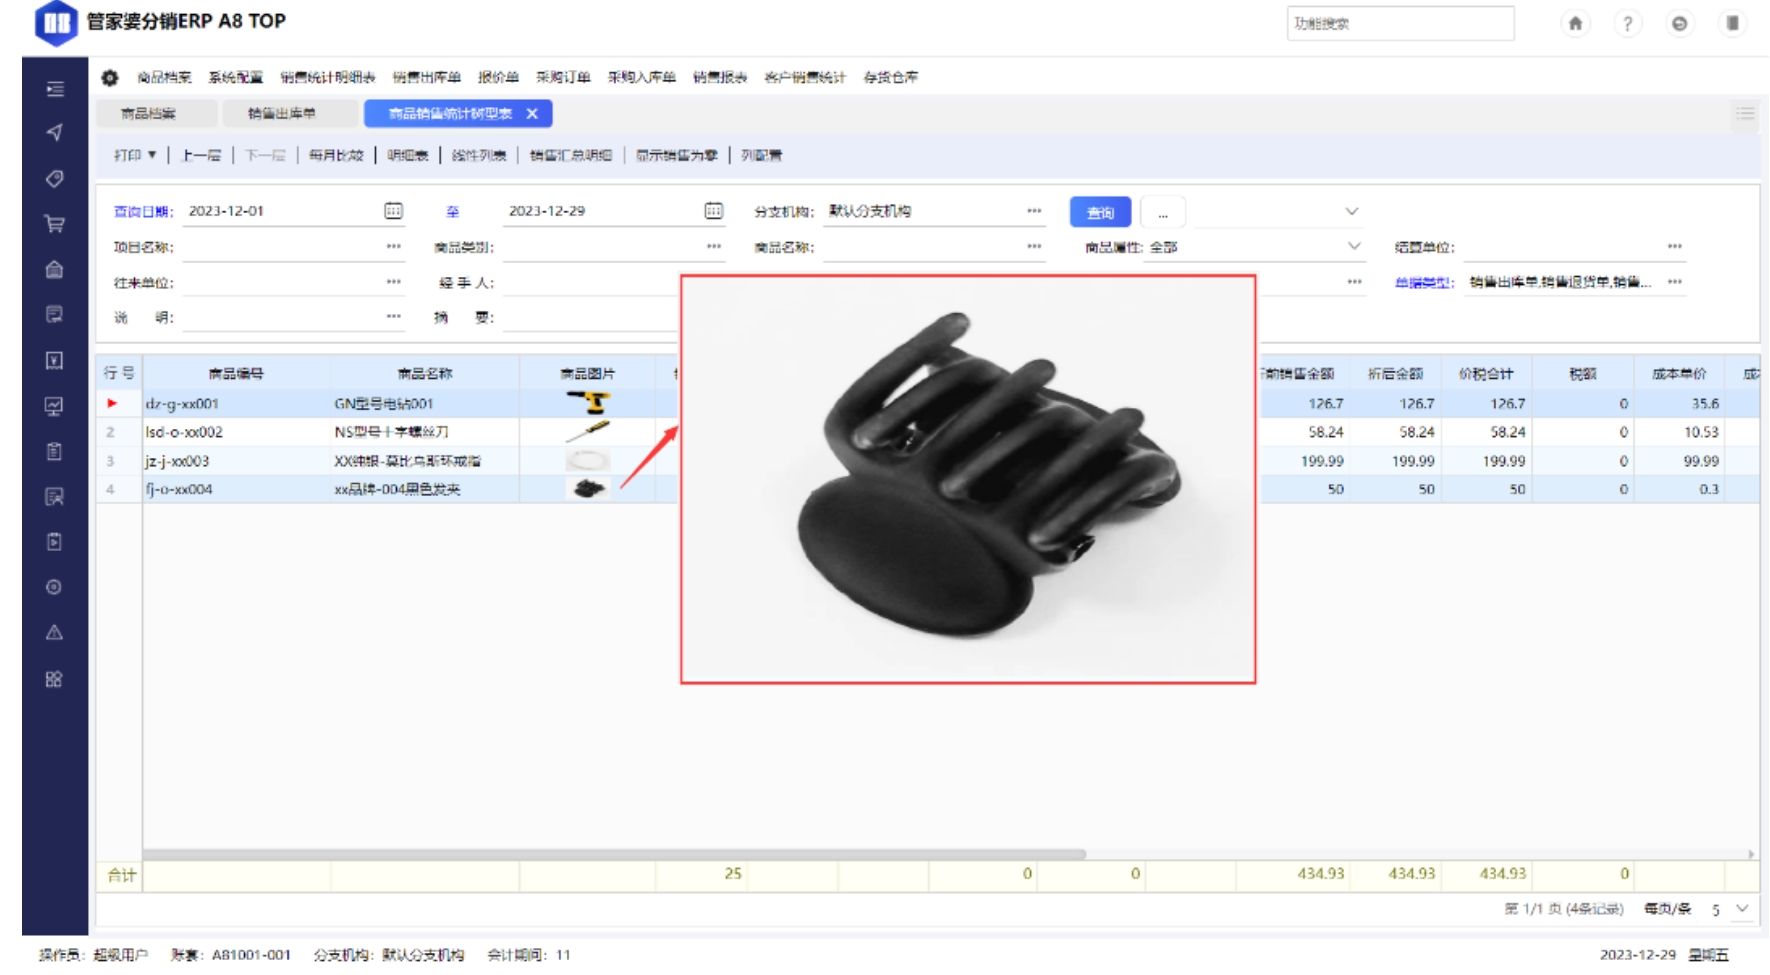The image size is (1770, 975).
Task: Open the 商品名称 ellipsis selector
Action: (1034, 246)
